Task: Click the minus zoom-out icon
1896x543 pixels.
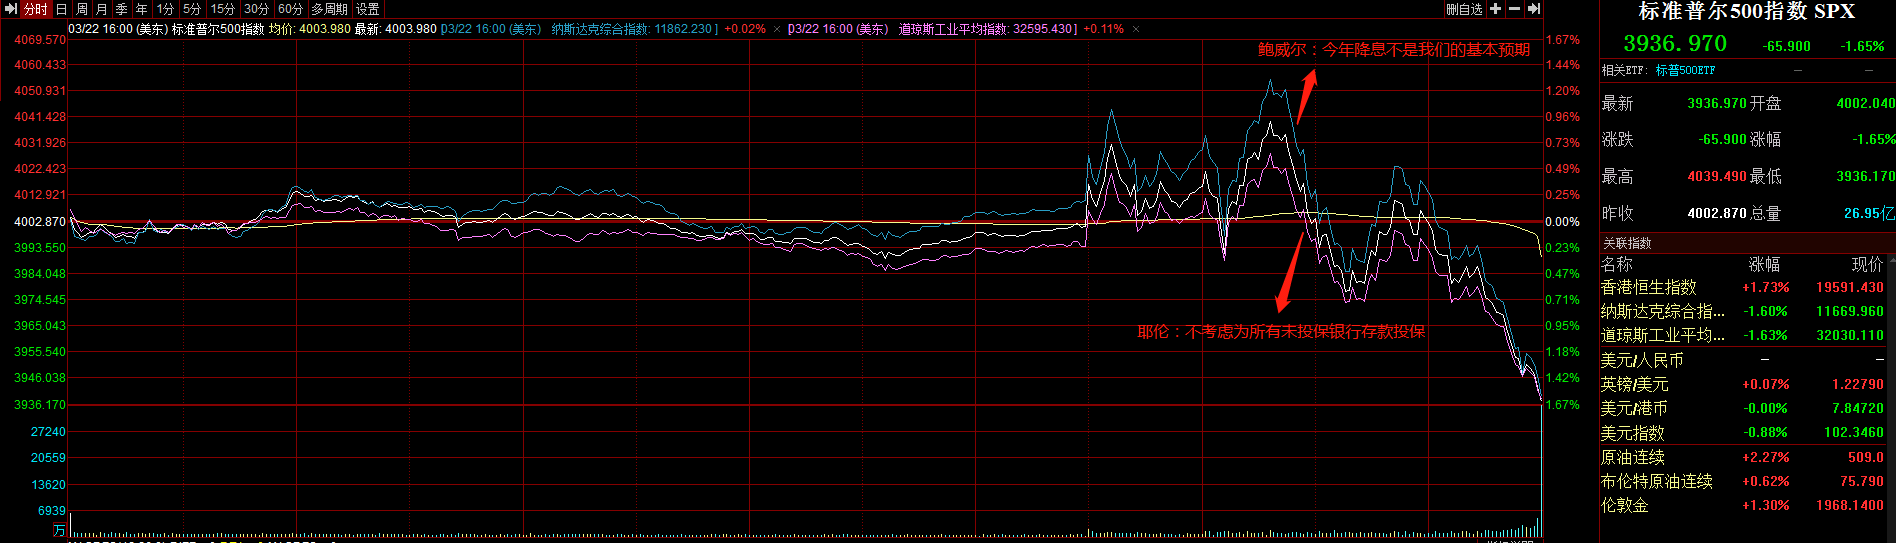Action: pyautogui.click(x=1514, y=9)
